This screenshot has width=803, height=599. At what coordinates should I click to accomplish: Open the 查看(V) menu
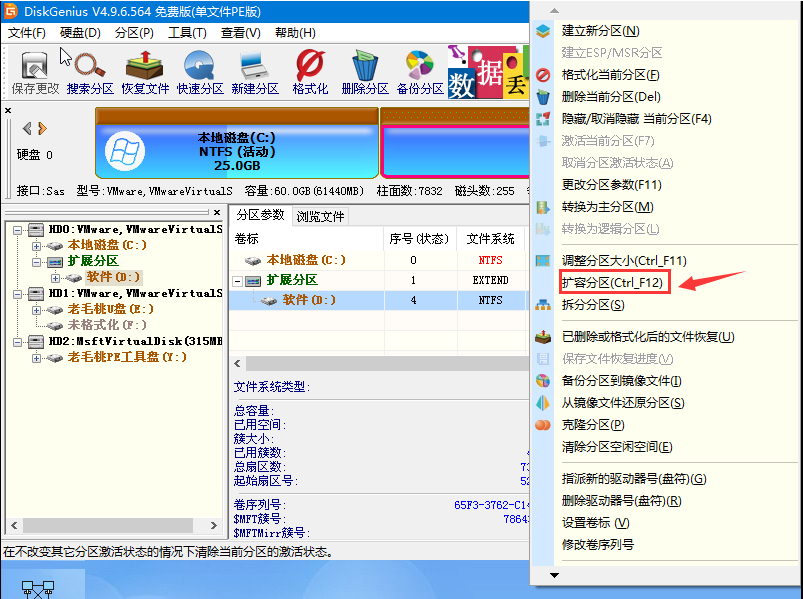tap(241, 33)
